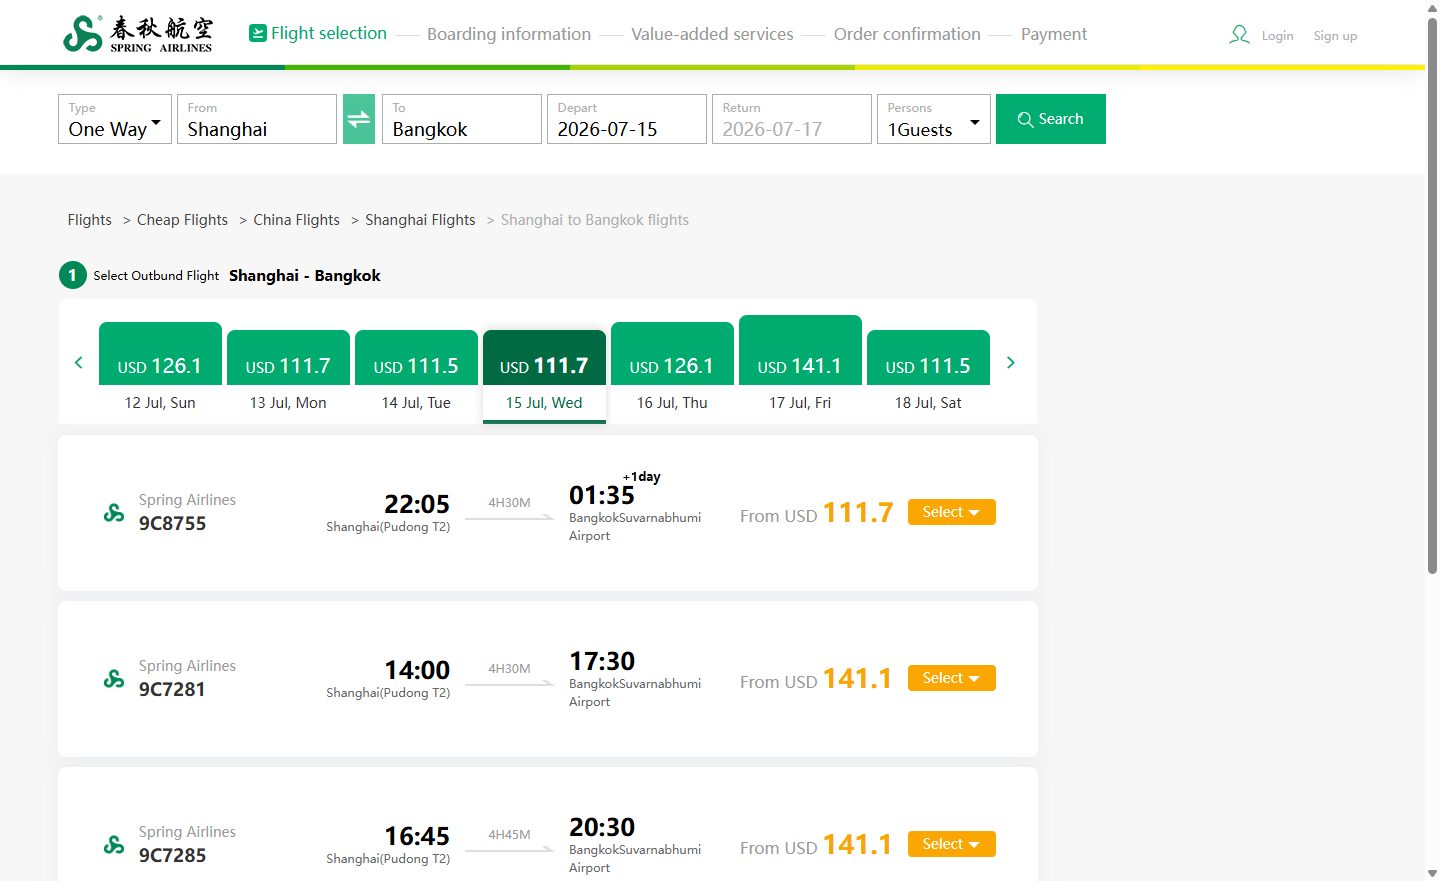Screen dimensions: 1440x881
Task: Show later dates with the right arrow
Action: tap(1011, 362)
